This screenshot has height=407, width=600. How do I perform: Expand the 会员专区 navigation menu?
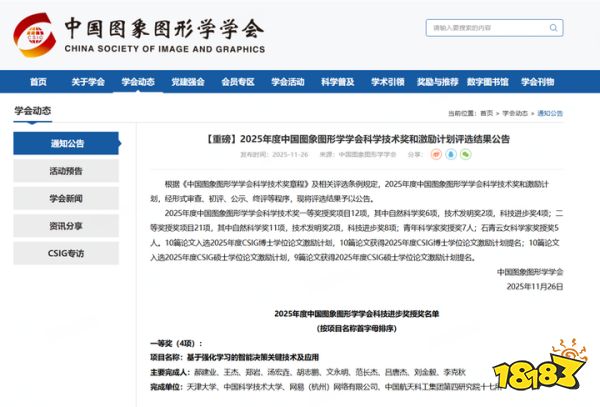[x=237, y=82]
